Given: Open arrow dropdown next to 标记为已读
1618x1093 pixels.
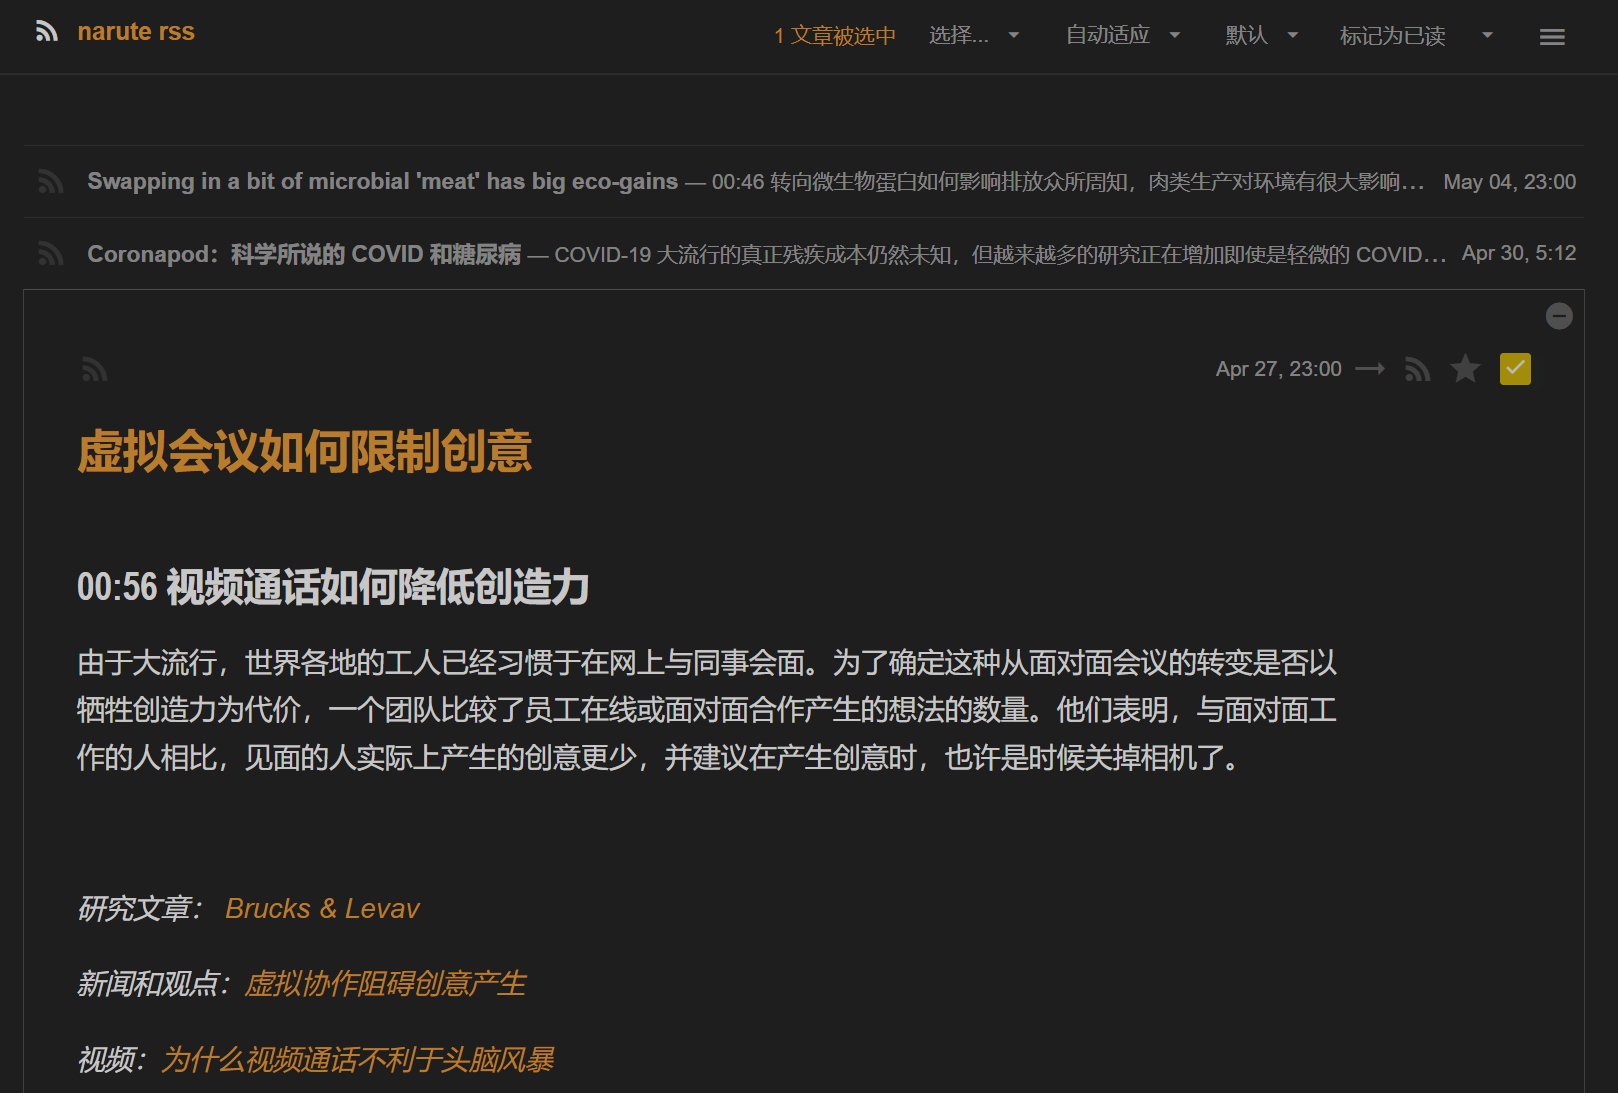Looking at the screenshot, I should (x=1487, y=36).
